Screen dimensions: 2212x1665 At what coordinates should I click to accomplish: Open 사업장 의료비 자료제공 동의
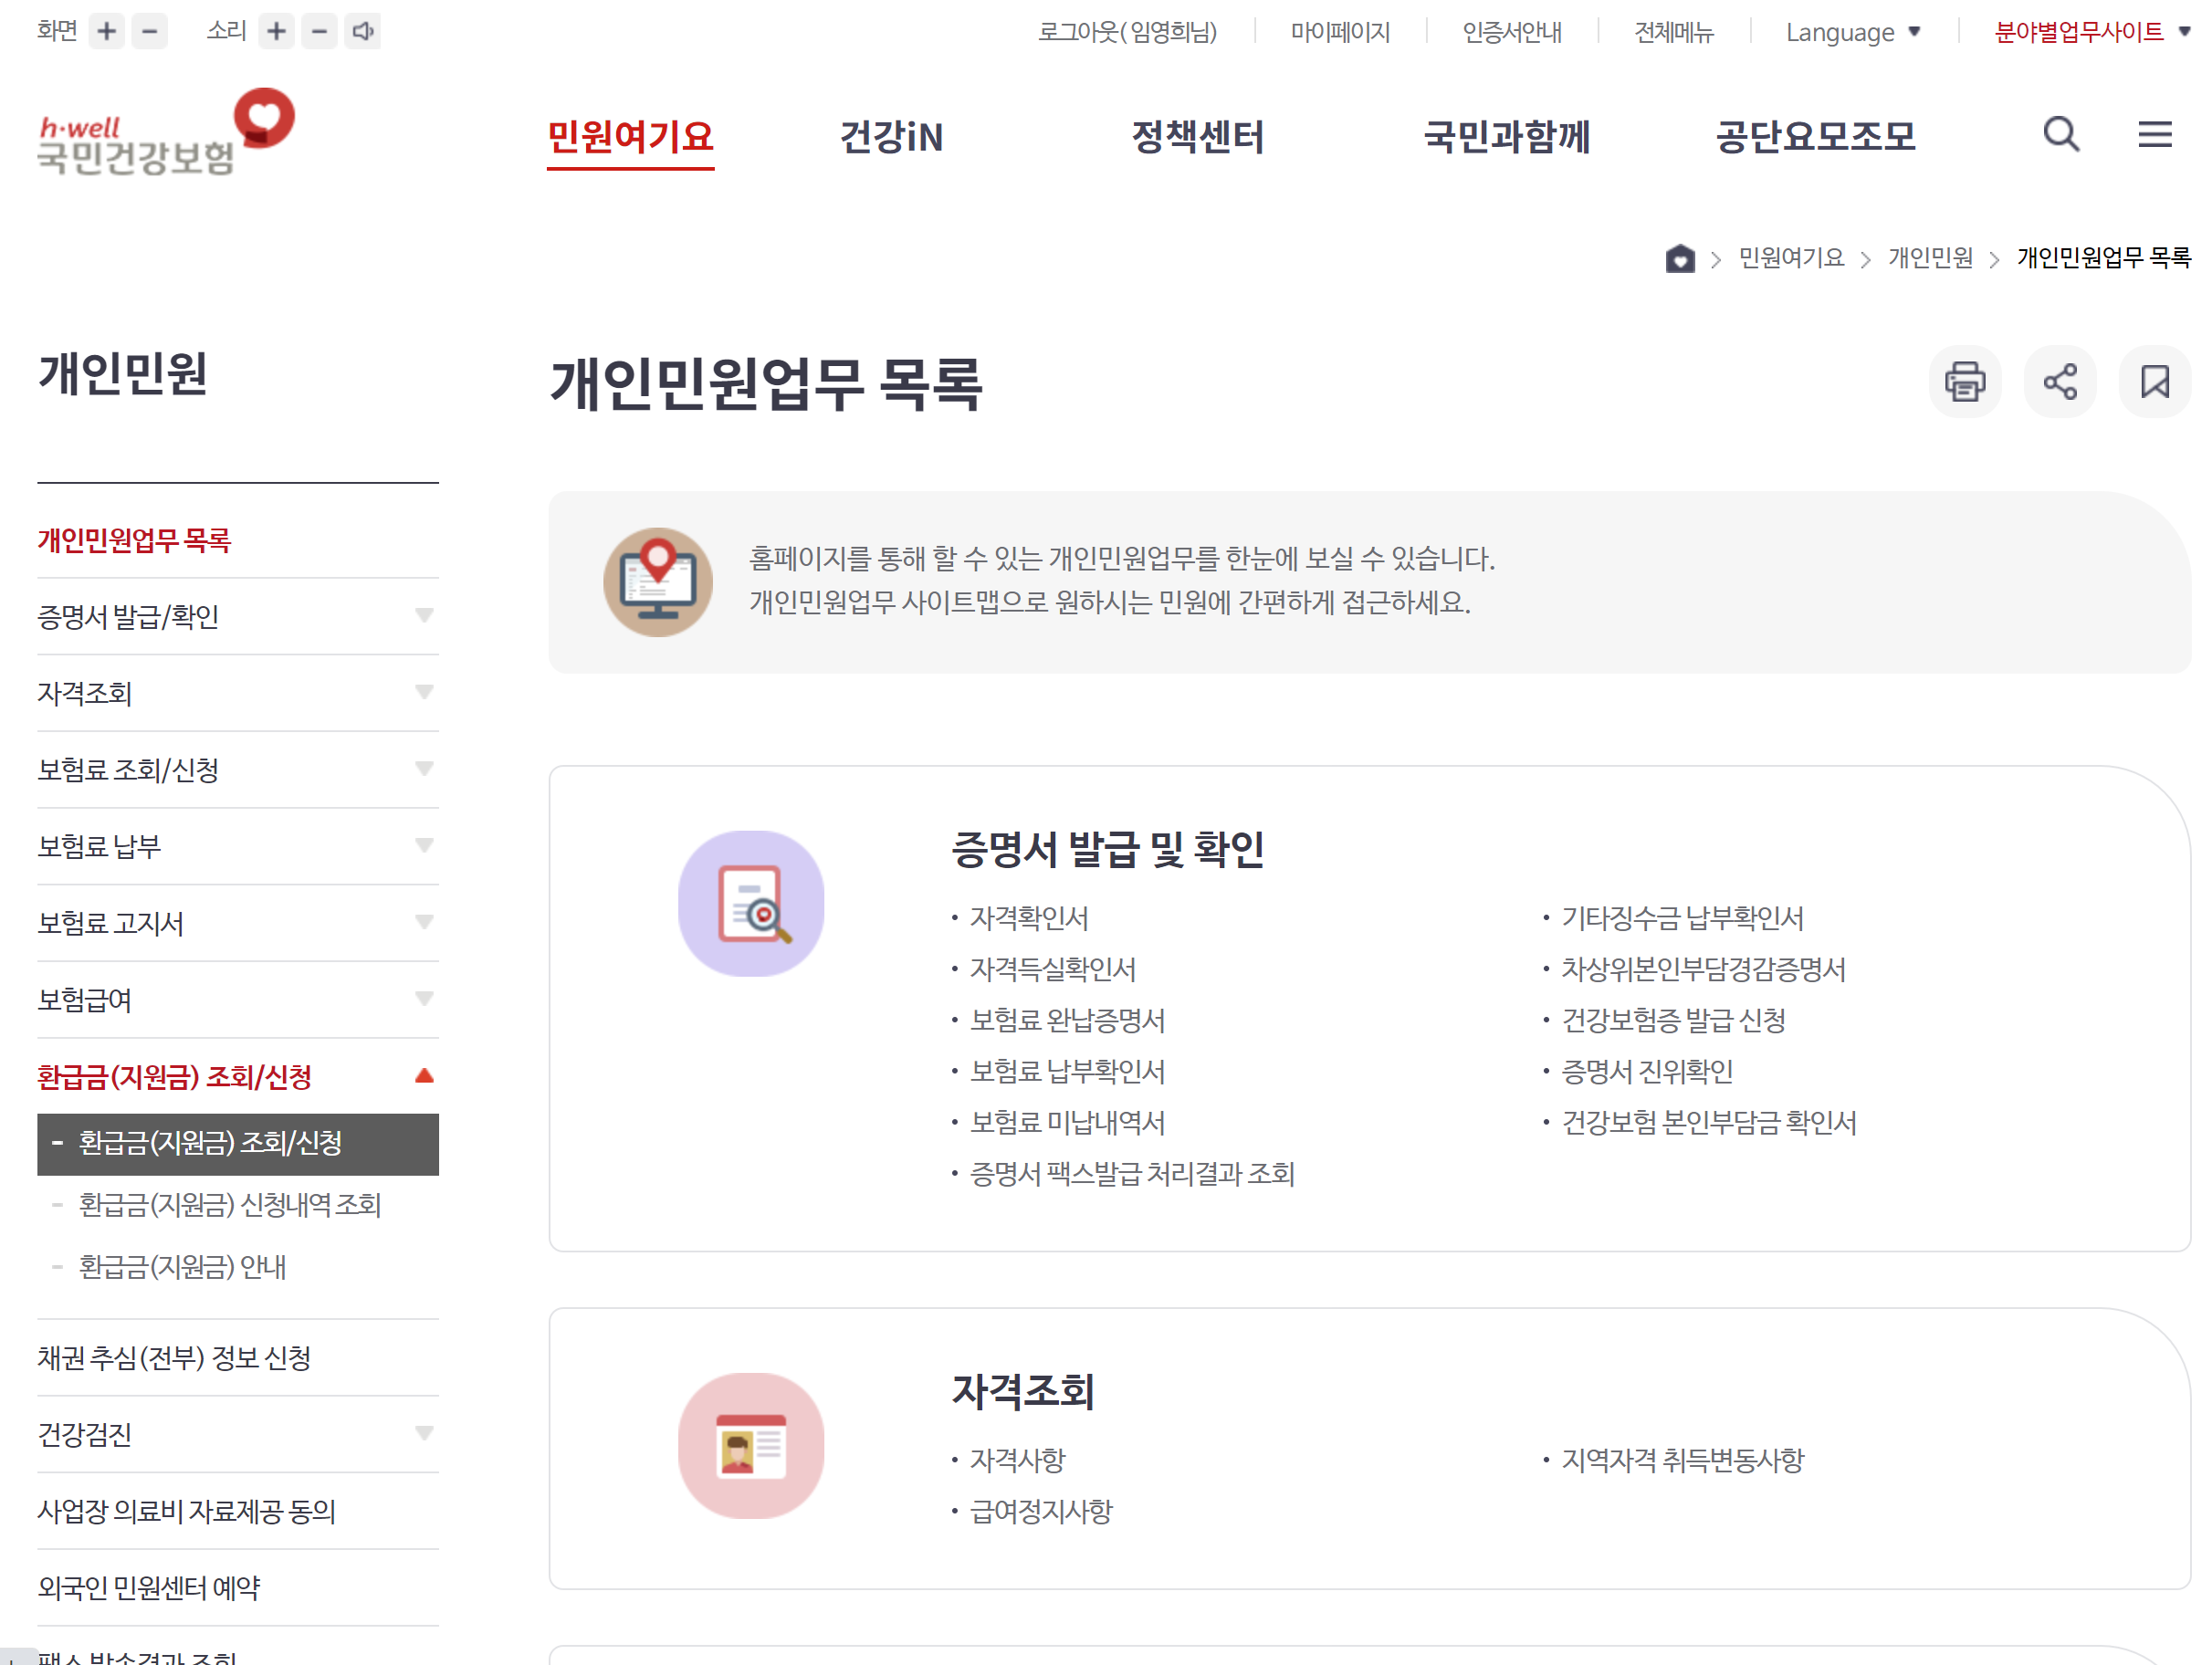coord(186,1512)
